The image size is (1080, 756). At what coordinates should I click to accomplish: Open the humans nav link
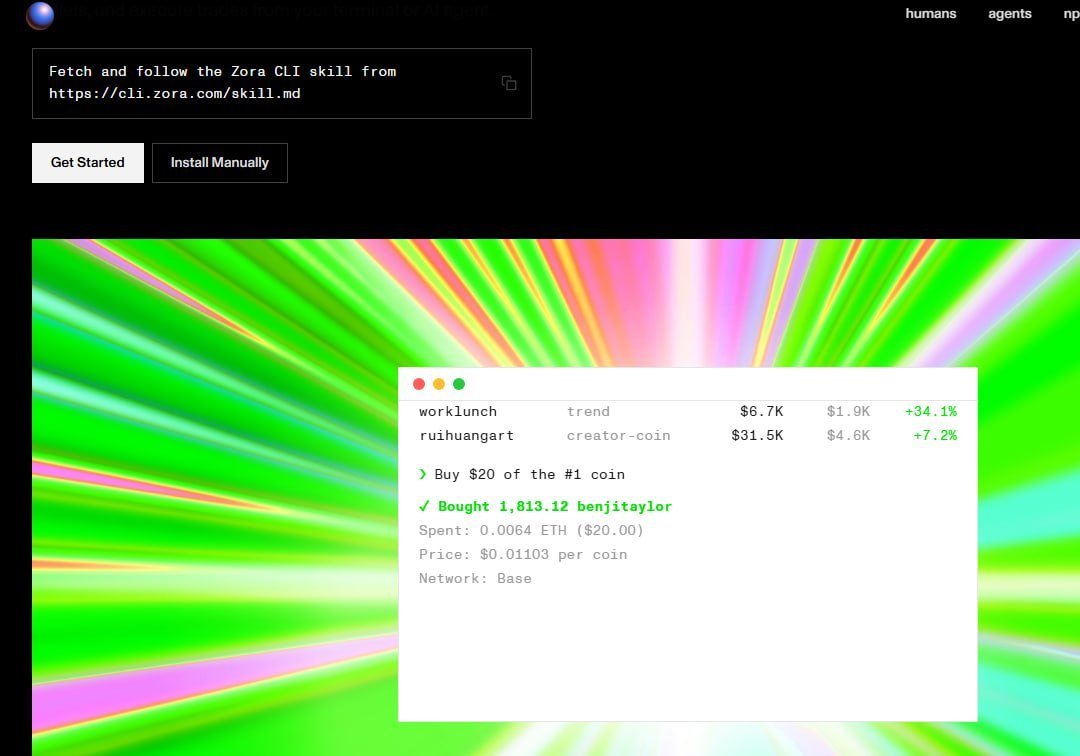(x=931, y=14)
